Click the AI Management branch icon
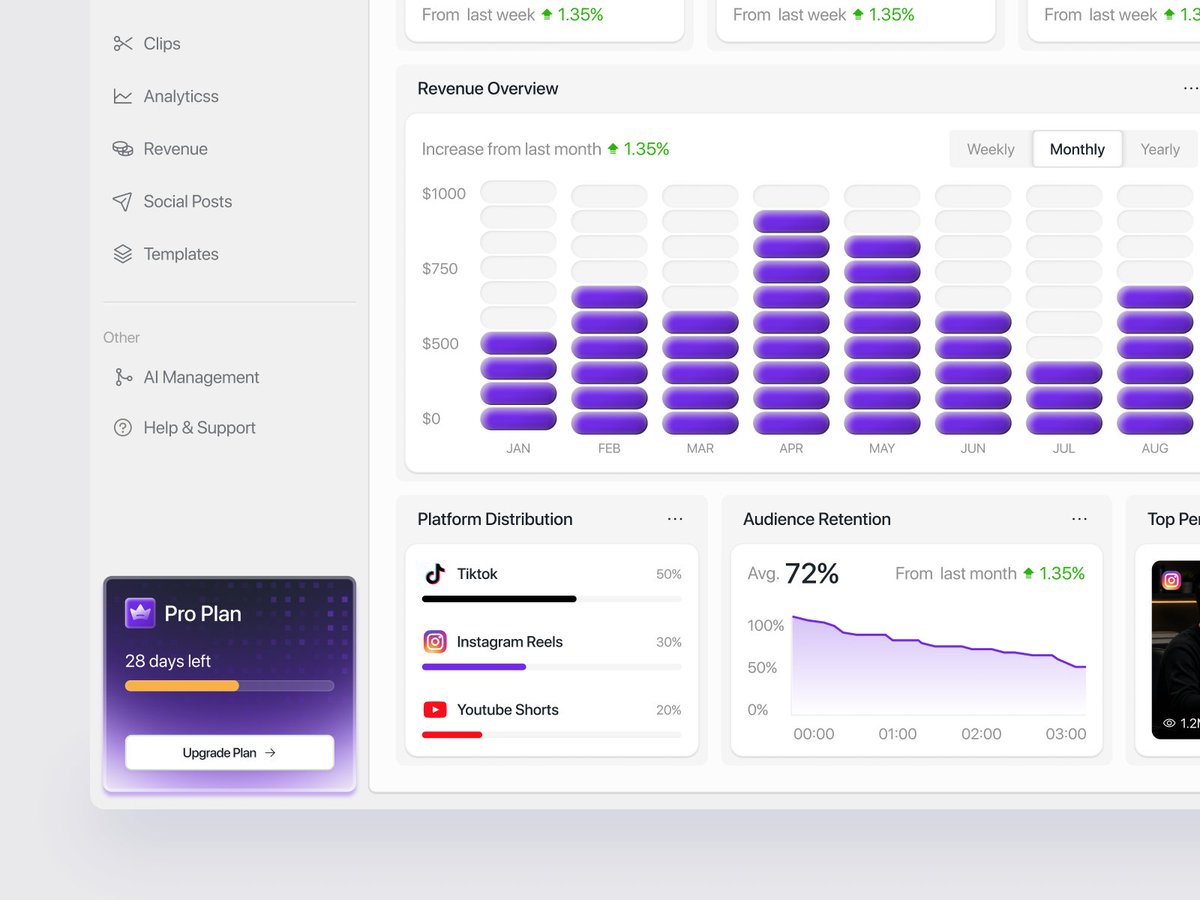1200x900 pixels. point(123,377)
